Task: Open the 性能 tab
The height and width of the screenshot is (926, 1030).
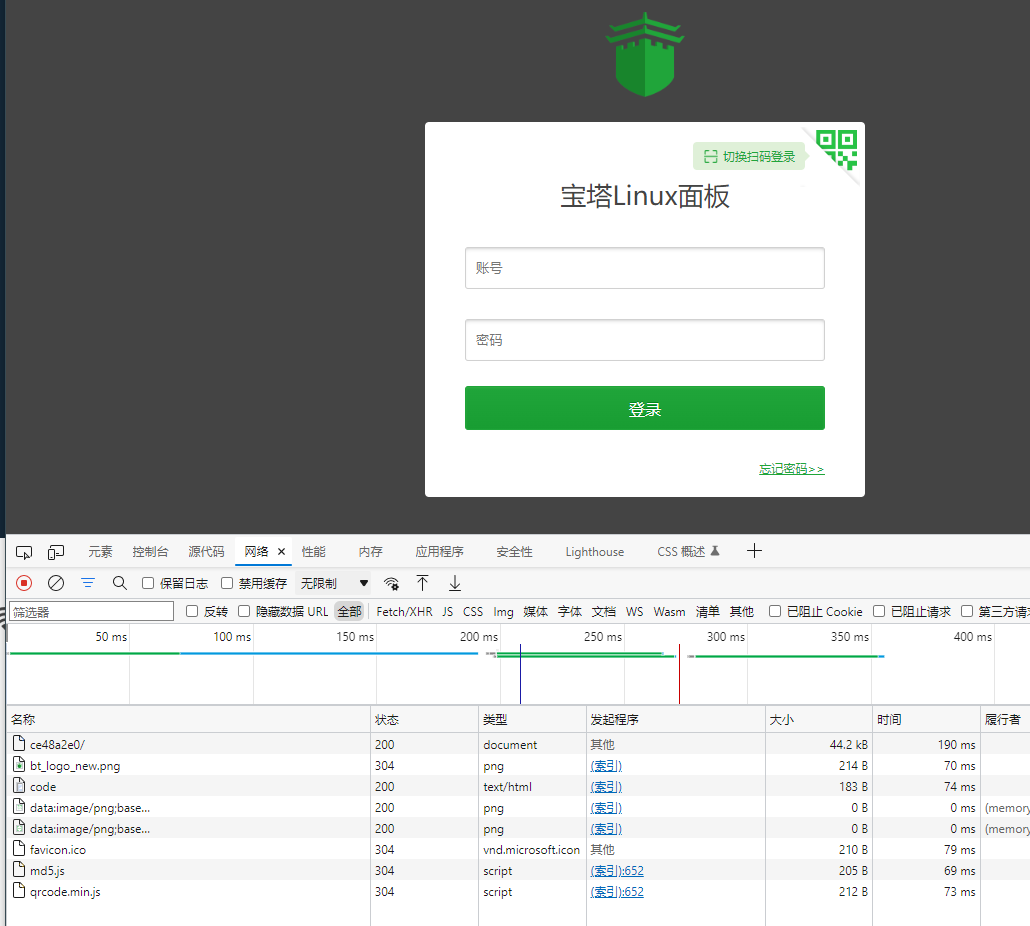Action: [313, 552]
